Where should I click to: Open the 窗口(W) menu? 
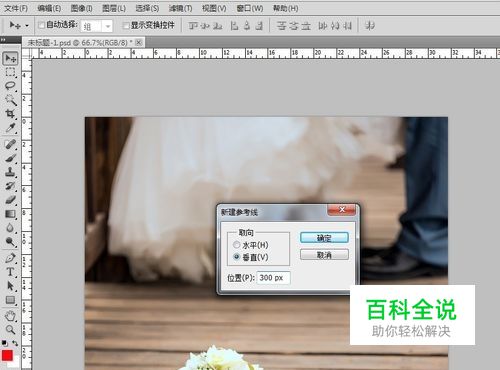[250, 8]
